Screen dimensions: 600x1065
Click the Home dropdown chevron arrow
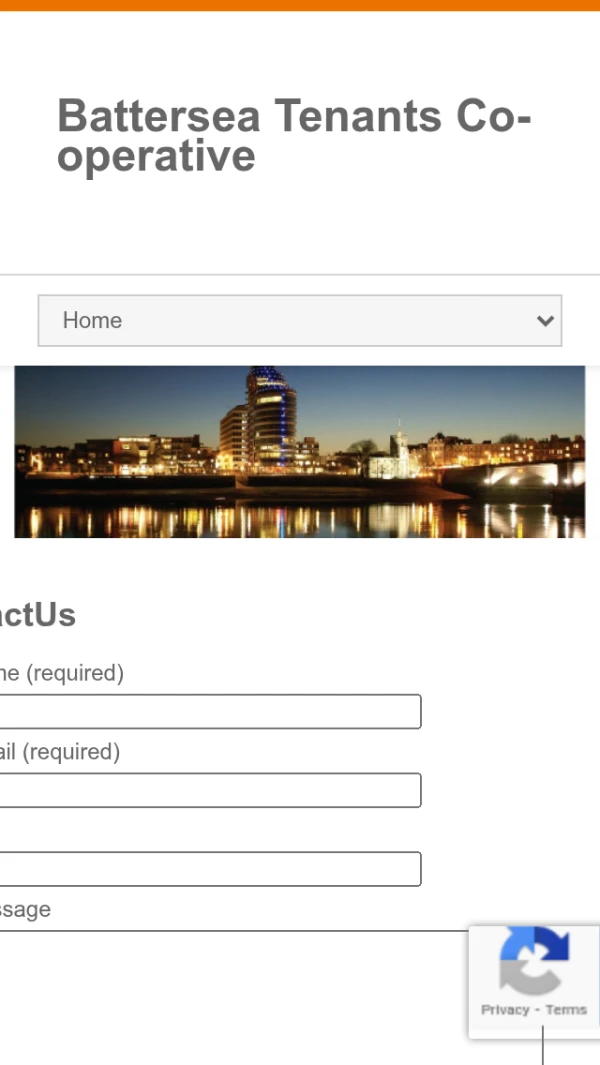pyautogui.click(x=545, y=321)
